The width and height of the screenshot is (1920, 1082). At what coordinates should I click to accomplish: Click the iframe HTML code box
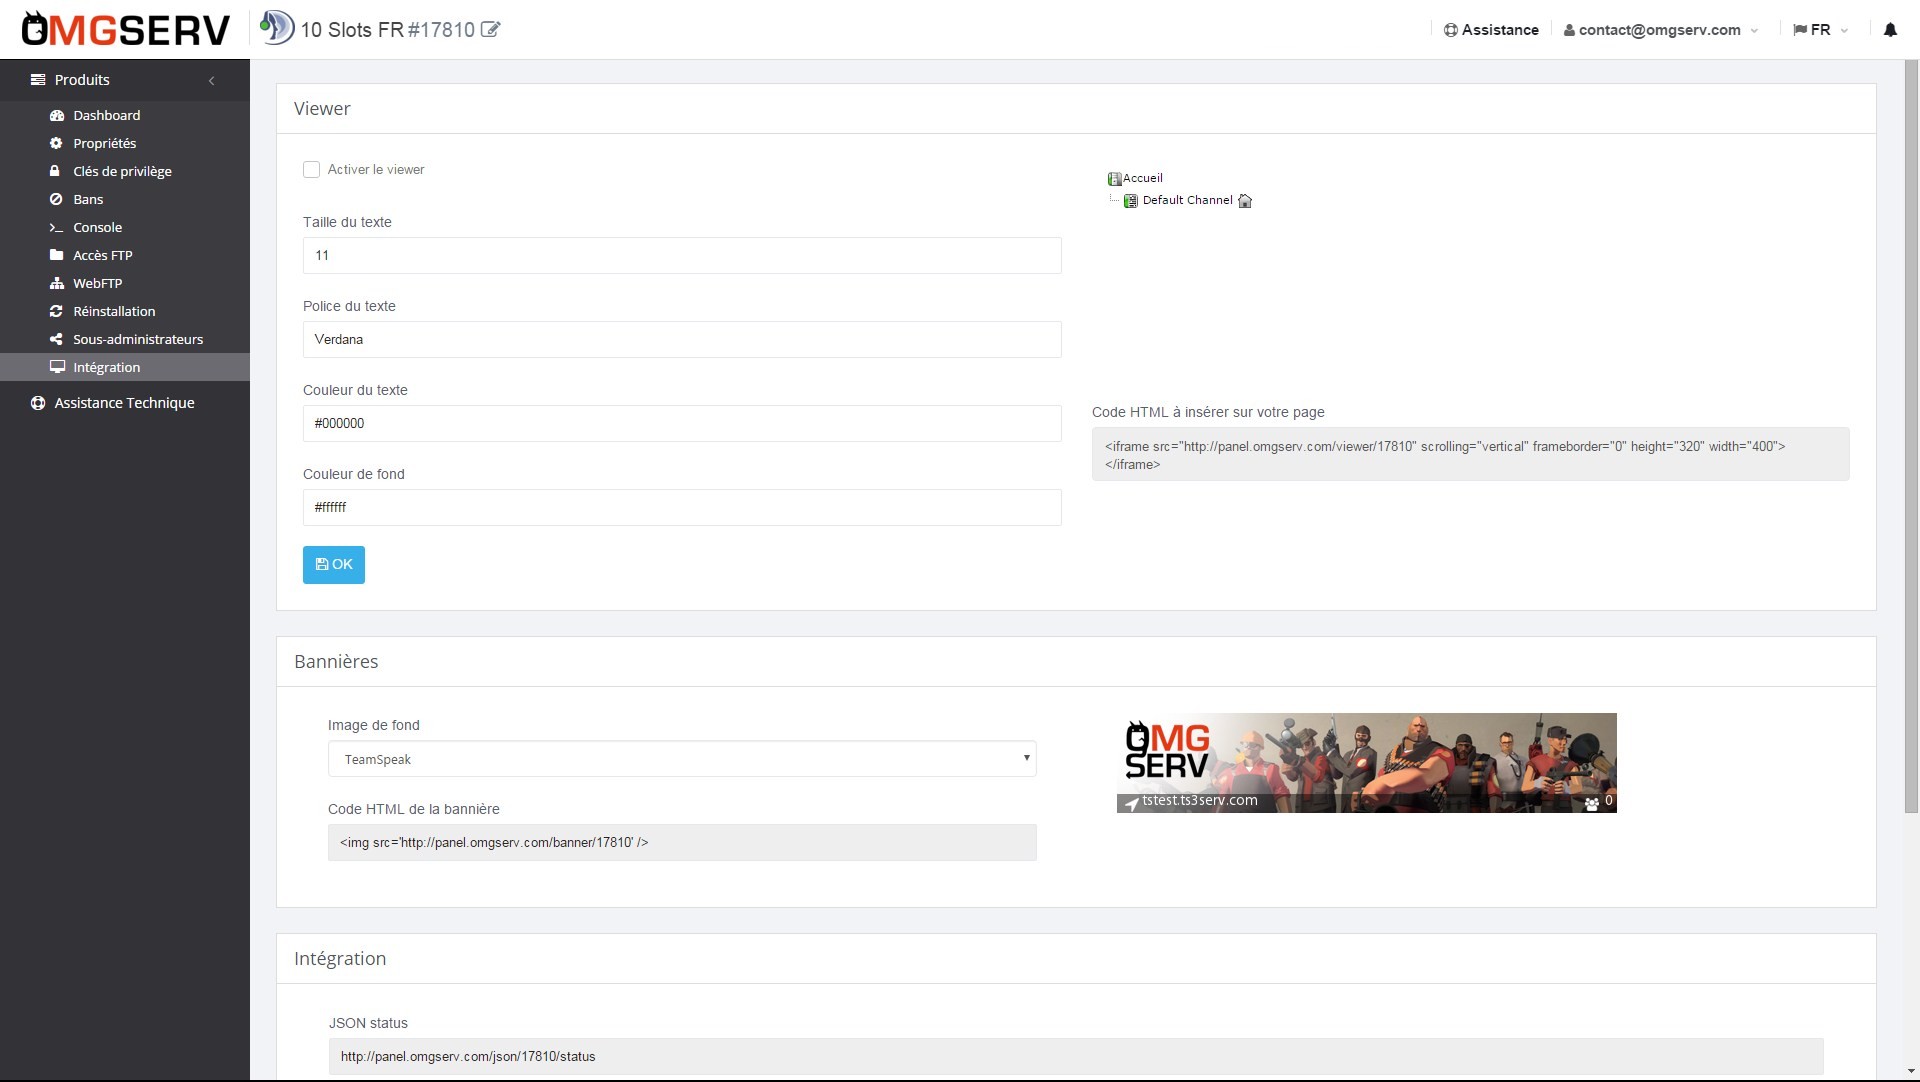coord(1471,455)
